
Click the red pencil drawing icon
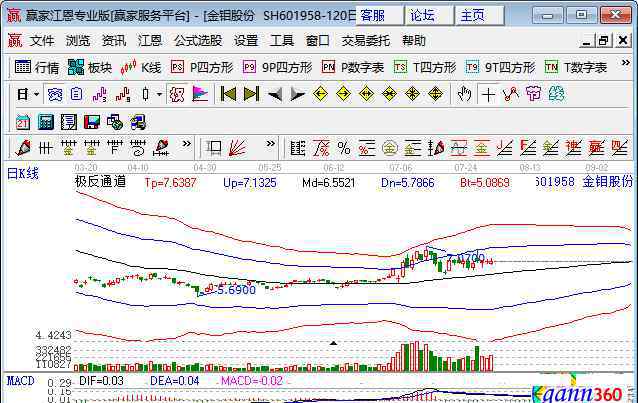point(23,148)
